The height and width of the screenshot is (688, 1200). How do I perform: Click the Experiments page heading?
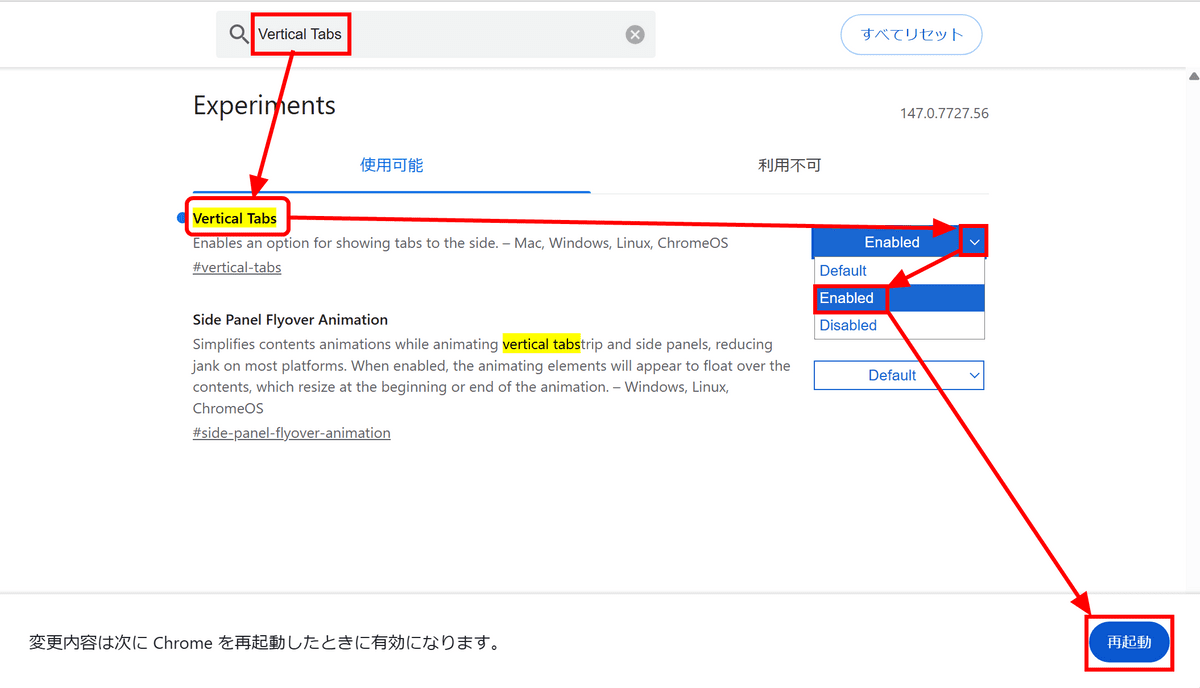[x=264, y=106]
